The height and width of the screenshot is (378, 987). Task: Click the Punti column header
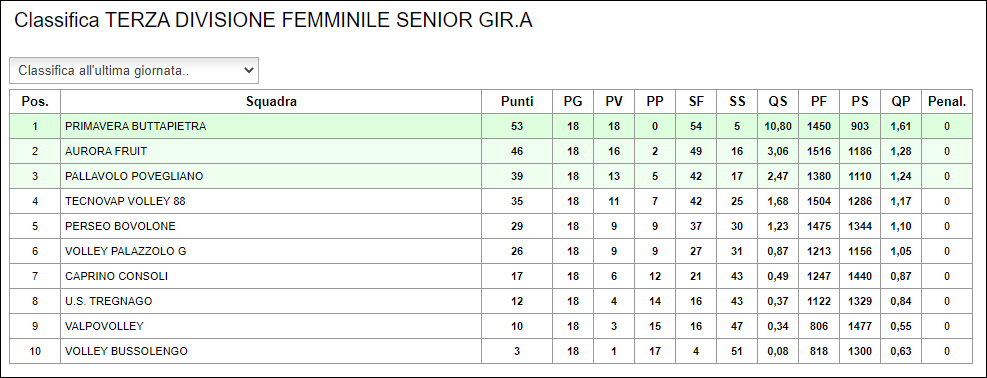[x=517, y=102]
